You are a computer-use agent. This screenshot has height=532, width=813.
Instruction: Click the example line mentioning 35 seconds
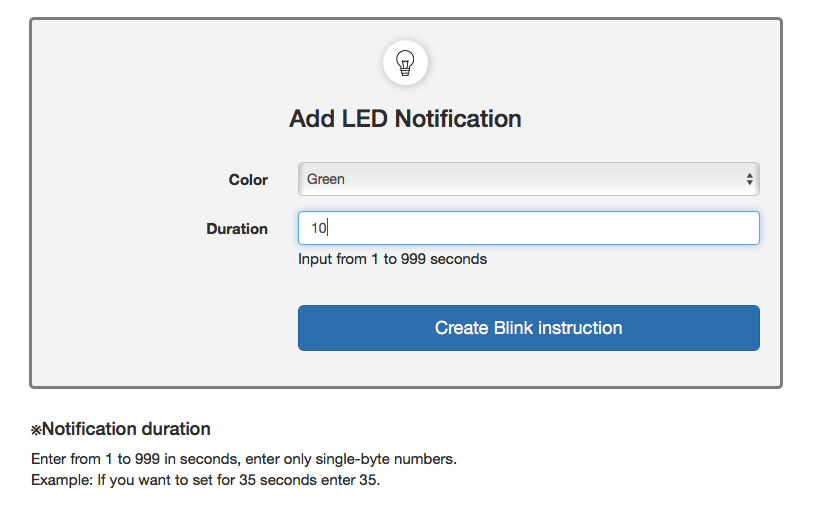tap(205, 480)
